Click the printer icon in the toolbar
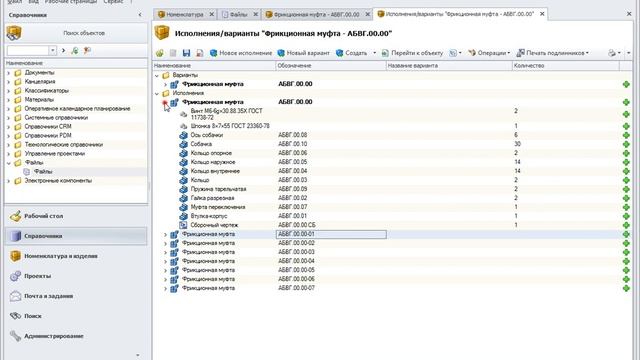Image resolution: width=640 pixels, height=360 pixels. tap(611, 53)
